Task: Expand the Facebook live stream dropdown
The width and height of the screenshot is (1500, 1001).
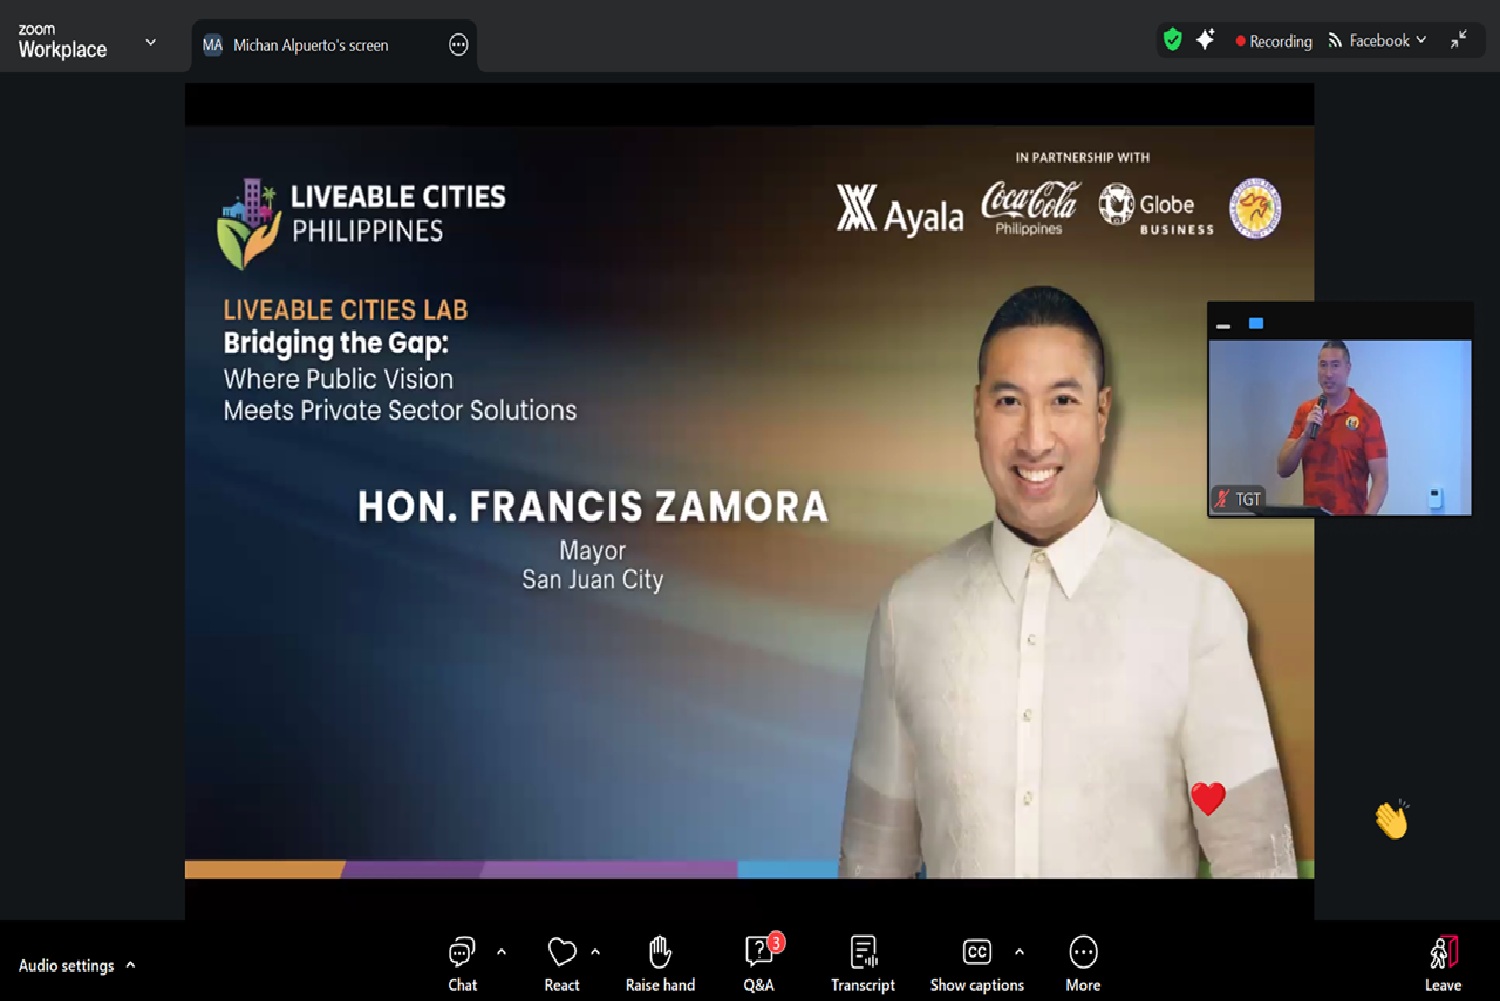Action: (1421, 40)
